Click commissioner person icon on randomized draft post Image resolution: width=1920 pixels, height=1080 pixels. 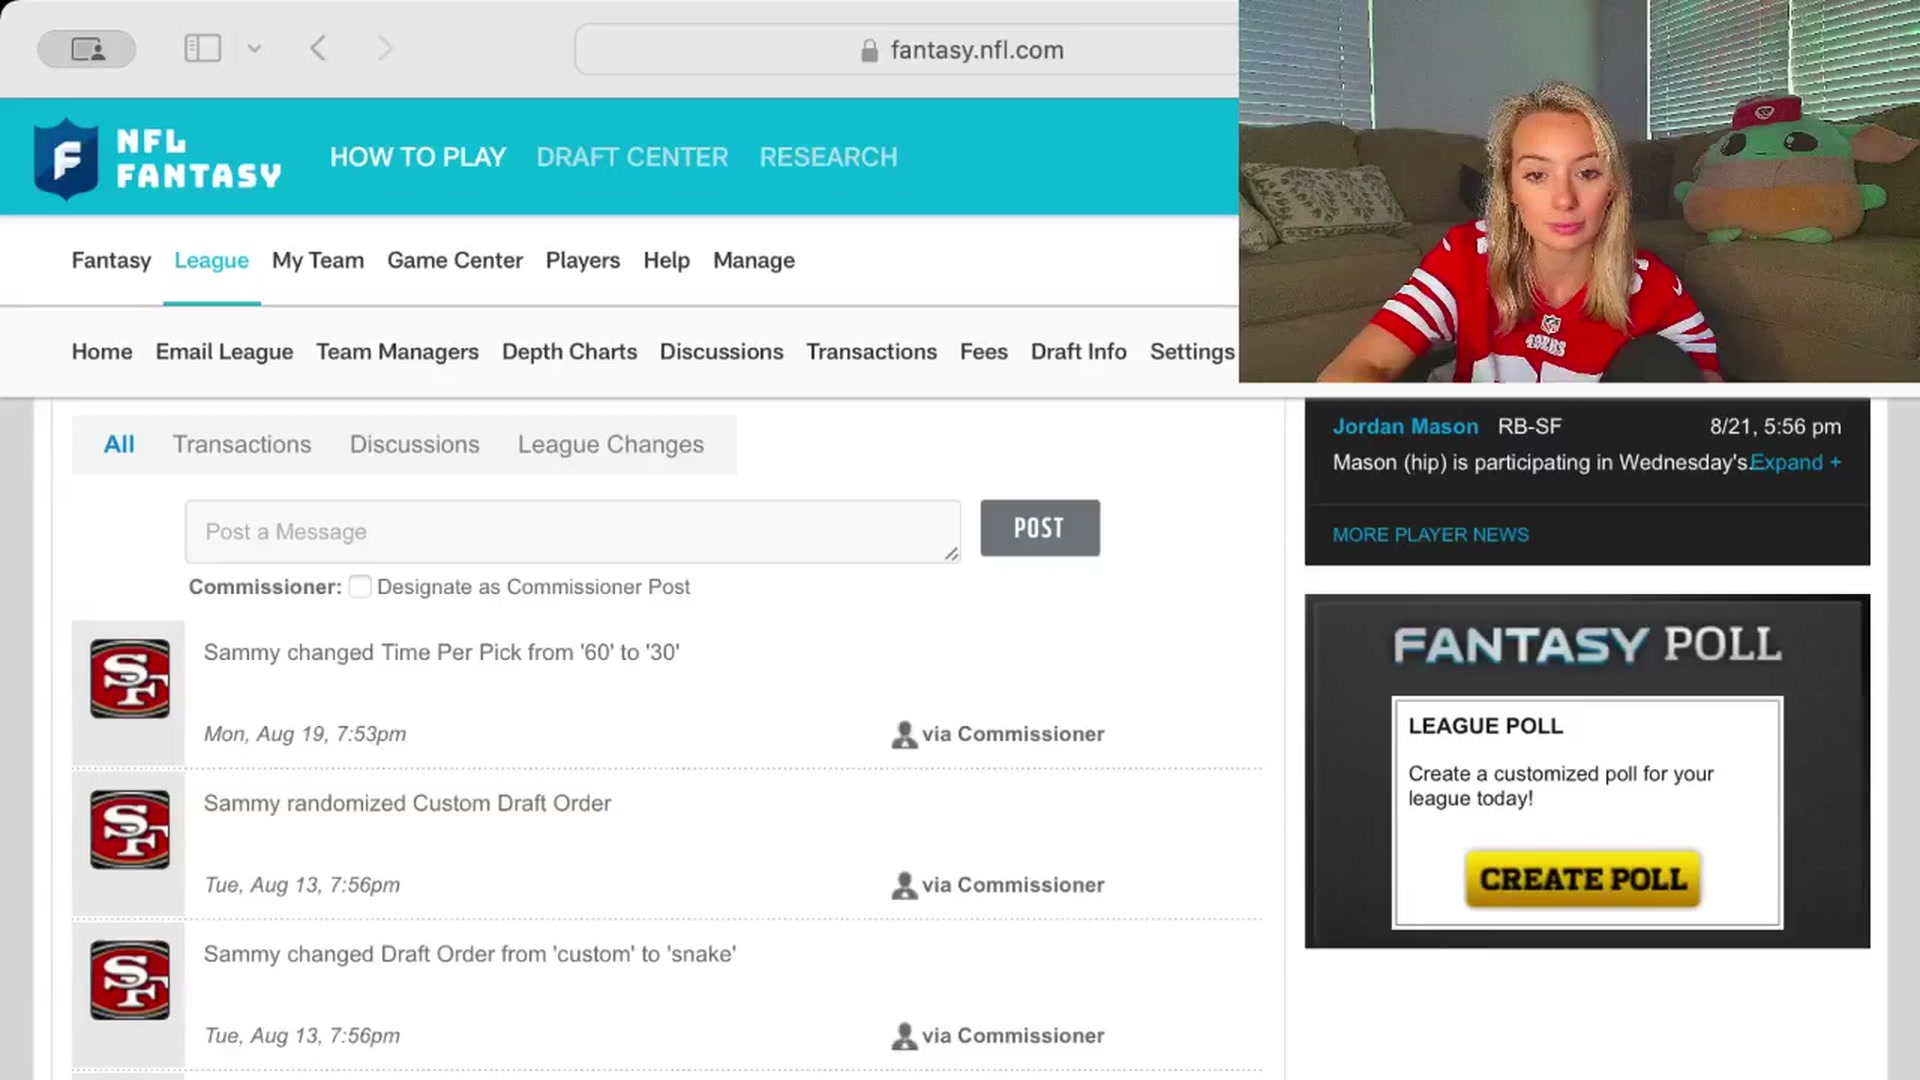[x=904, y=886]
